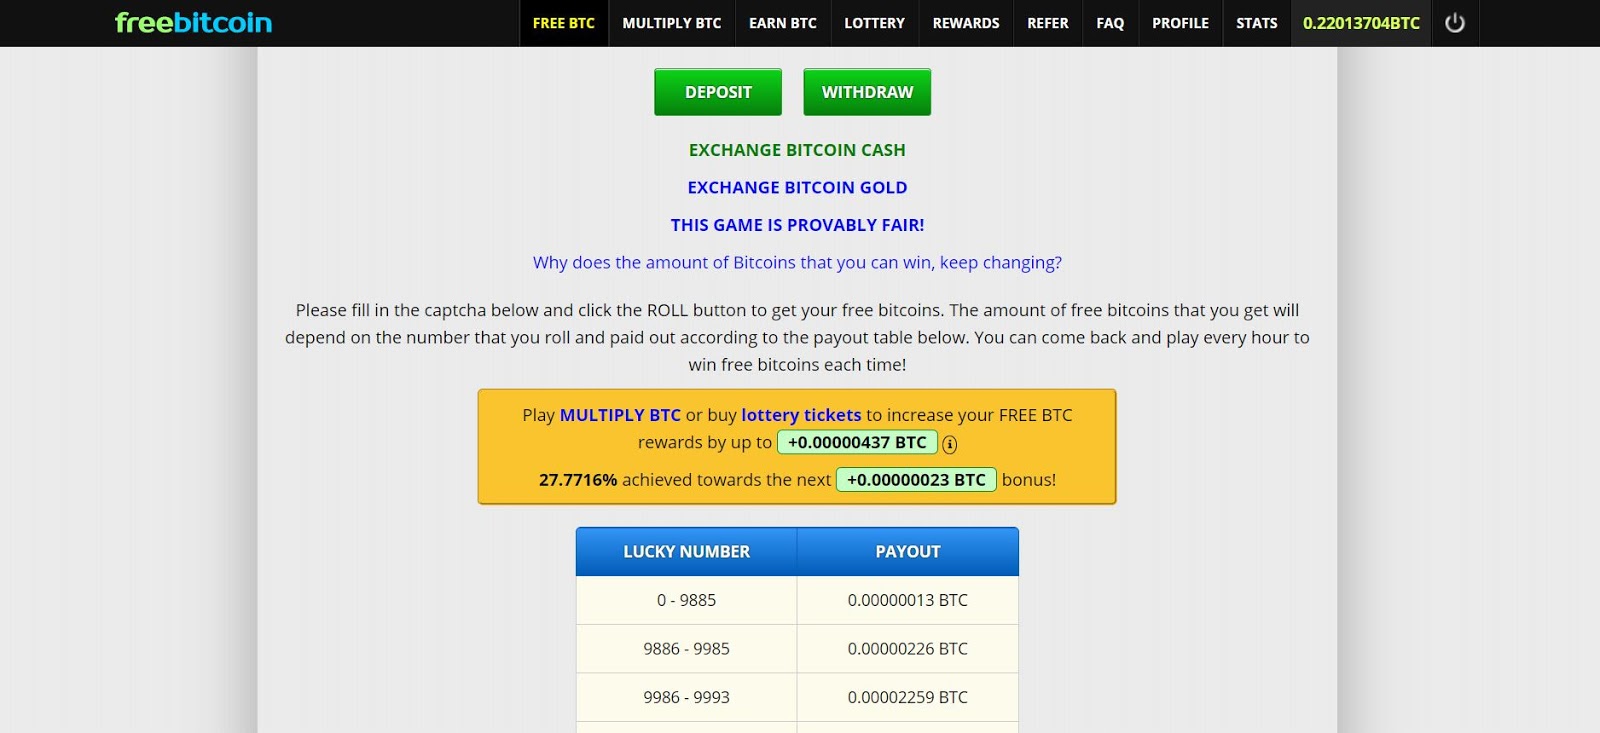Viewport: 1600px width, 733px height.
Task: Open the freebitcoin logo home link
Action: point(193,22)
